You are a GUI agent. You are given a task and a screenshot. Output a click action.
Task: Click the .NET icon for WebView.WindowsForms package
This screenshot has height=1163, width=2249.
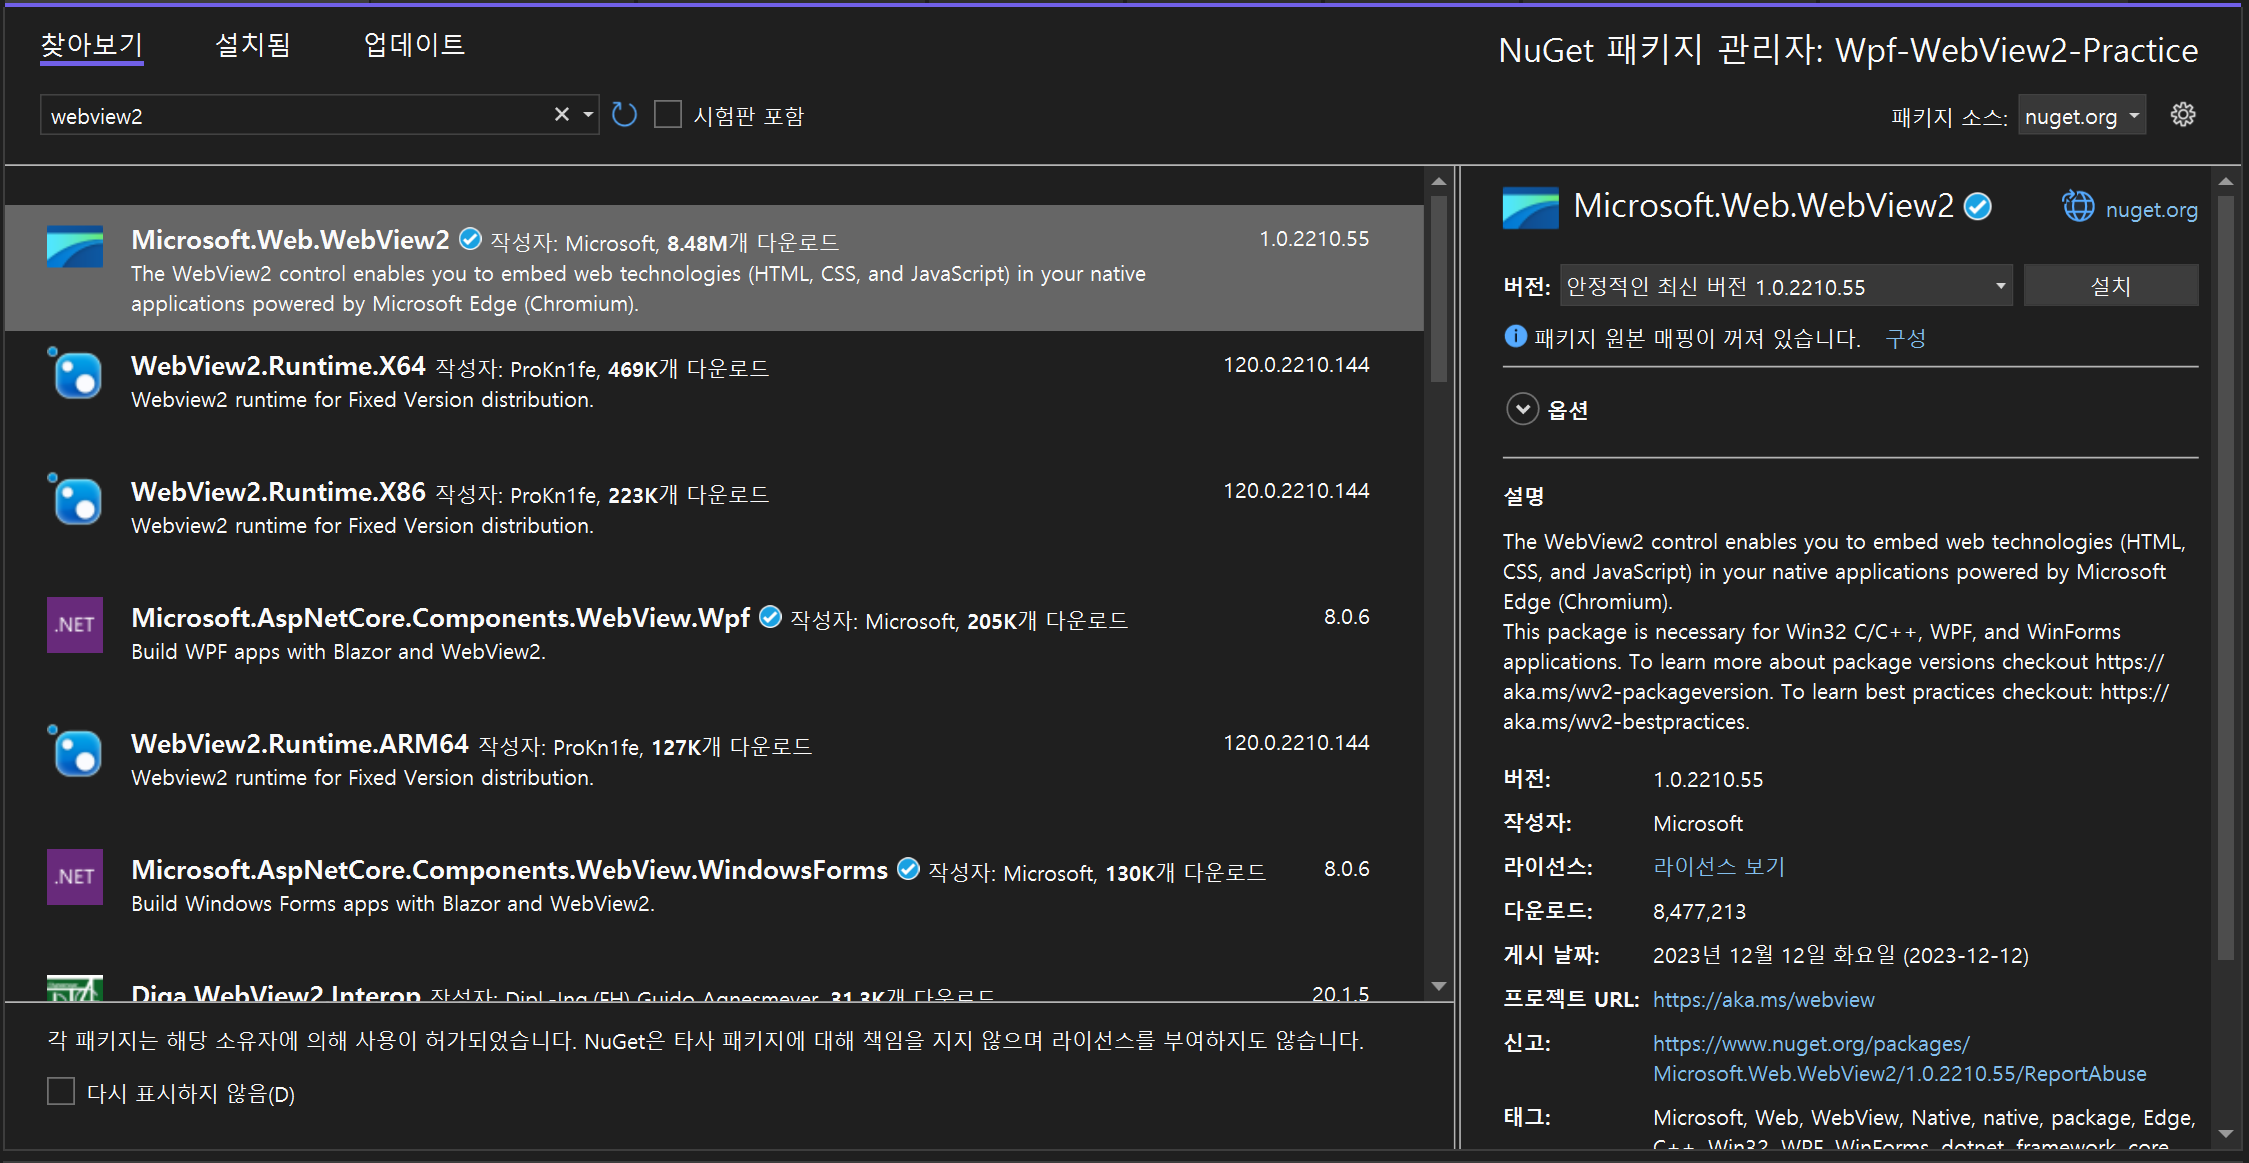pos(75,876)
